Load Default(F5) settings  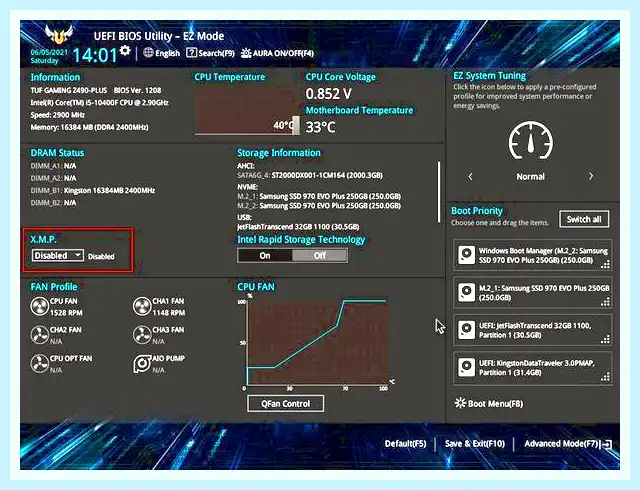click(405, 443)
